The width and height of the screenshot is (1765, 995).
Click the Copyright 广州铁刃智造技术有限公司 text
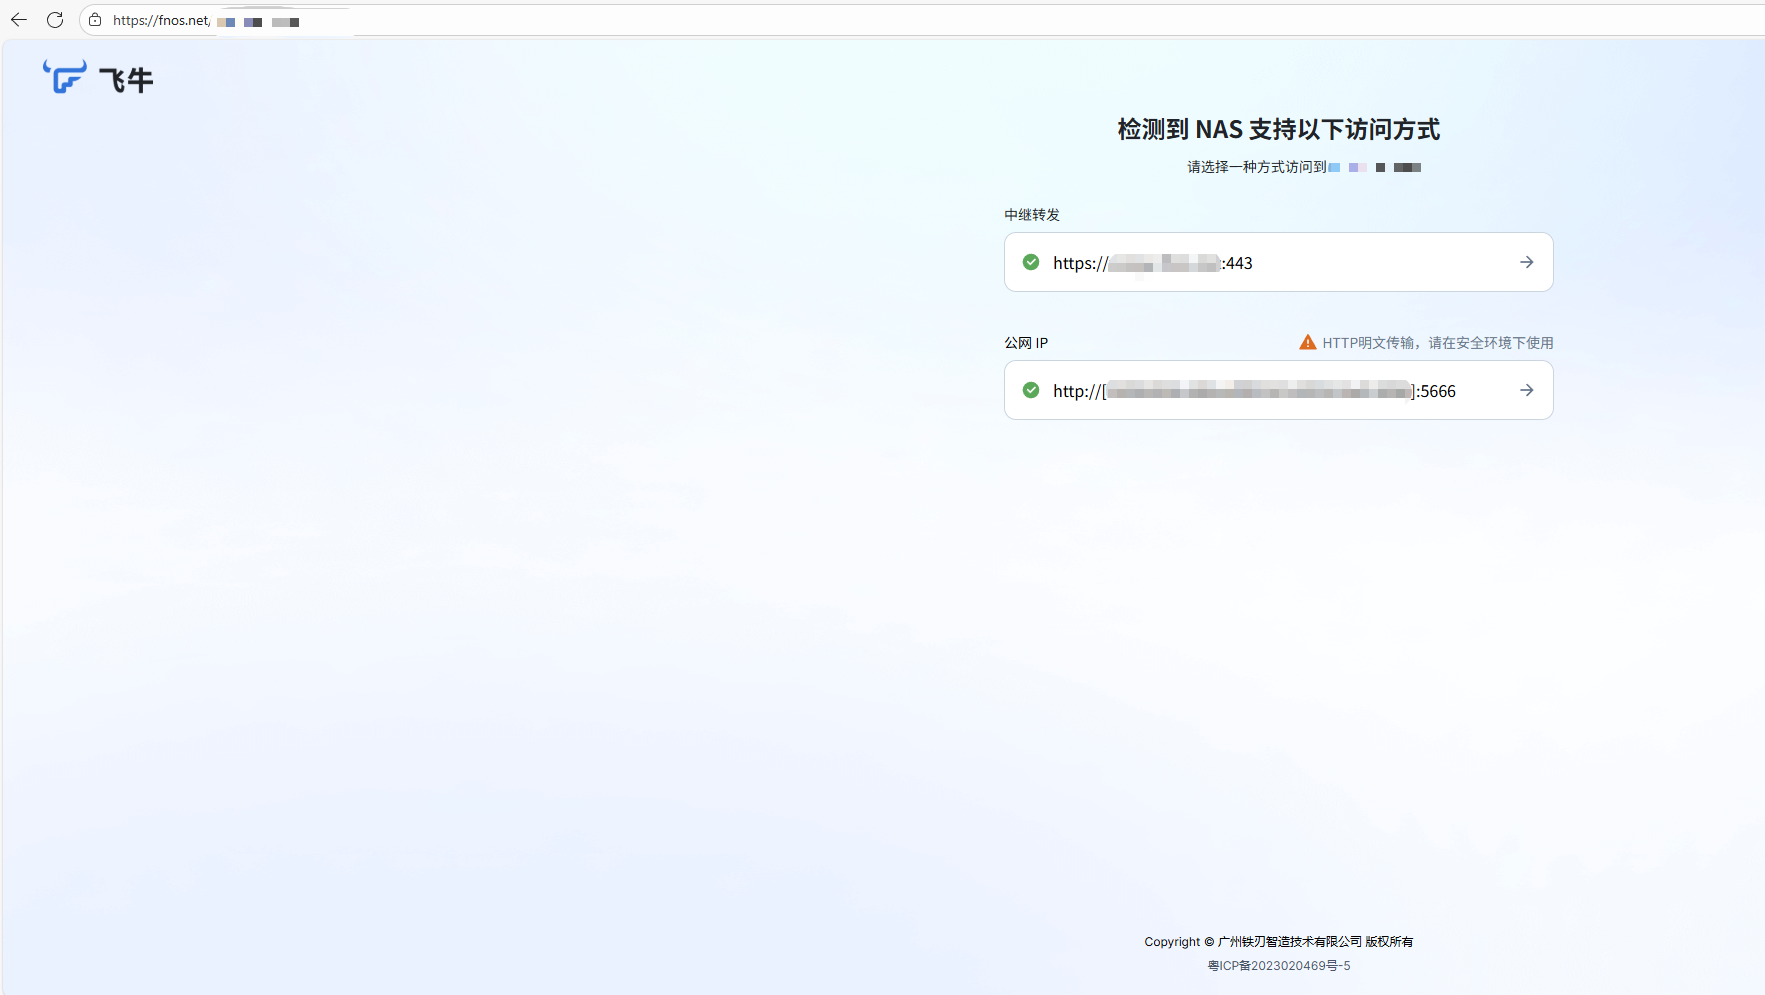tap(1279, 942)
